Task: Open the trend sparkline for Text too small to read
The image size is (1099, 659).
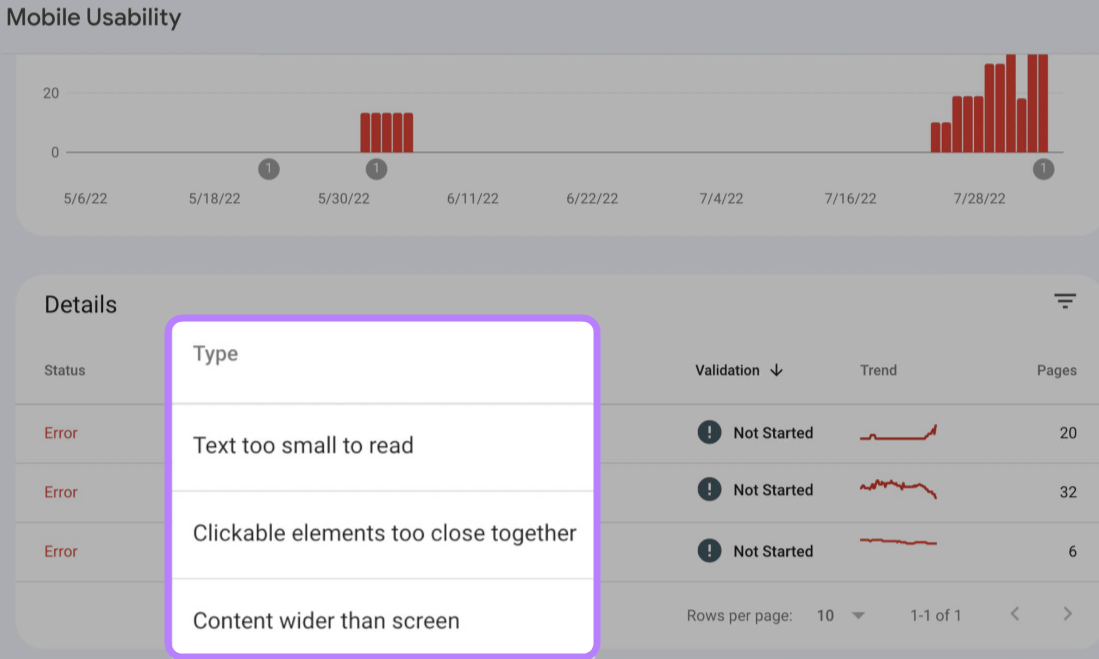Action: (897, 432)
